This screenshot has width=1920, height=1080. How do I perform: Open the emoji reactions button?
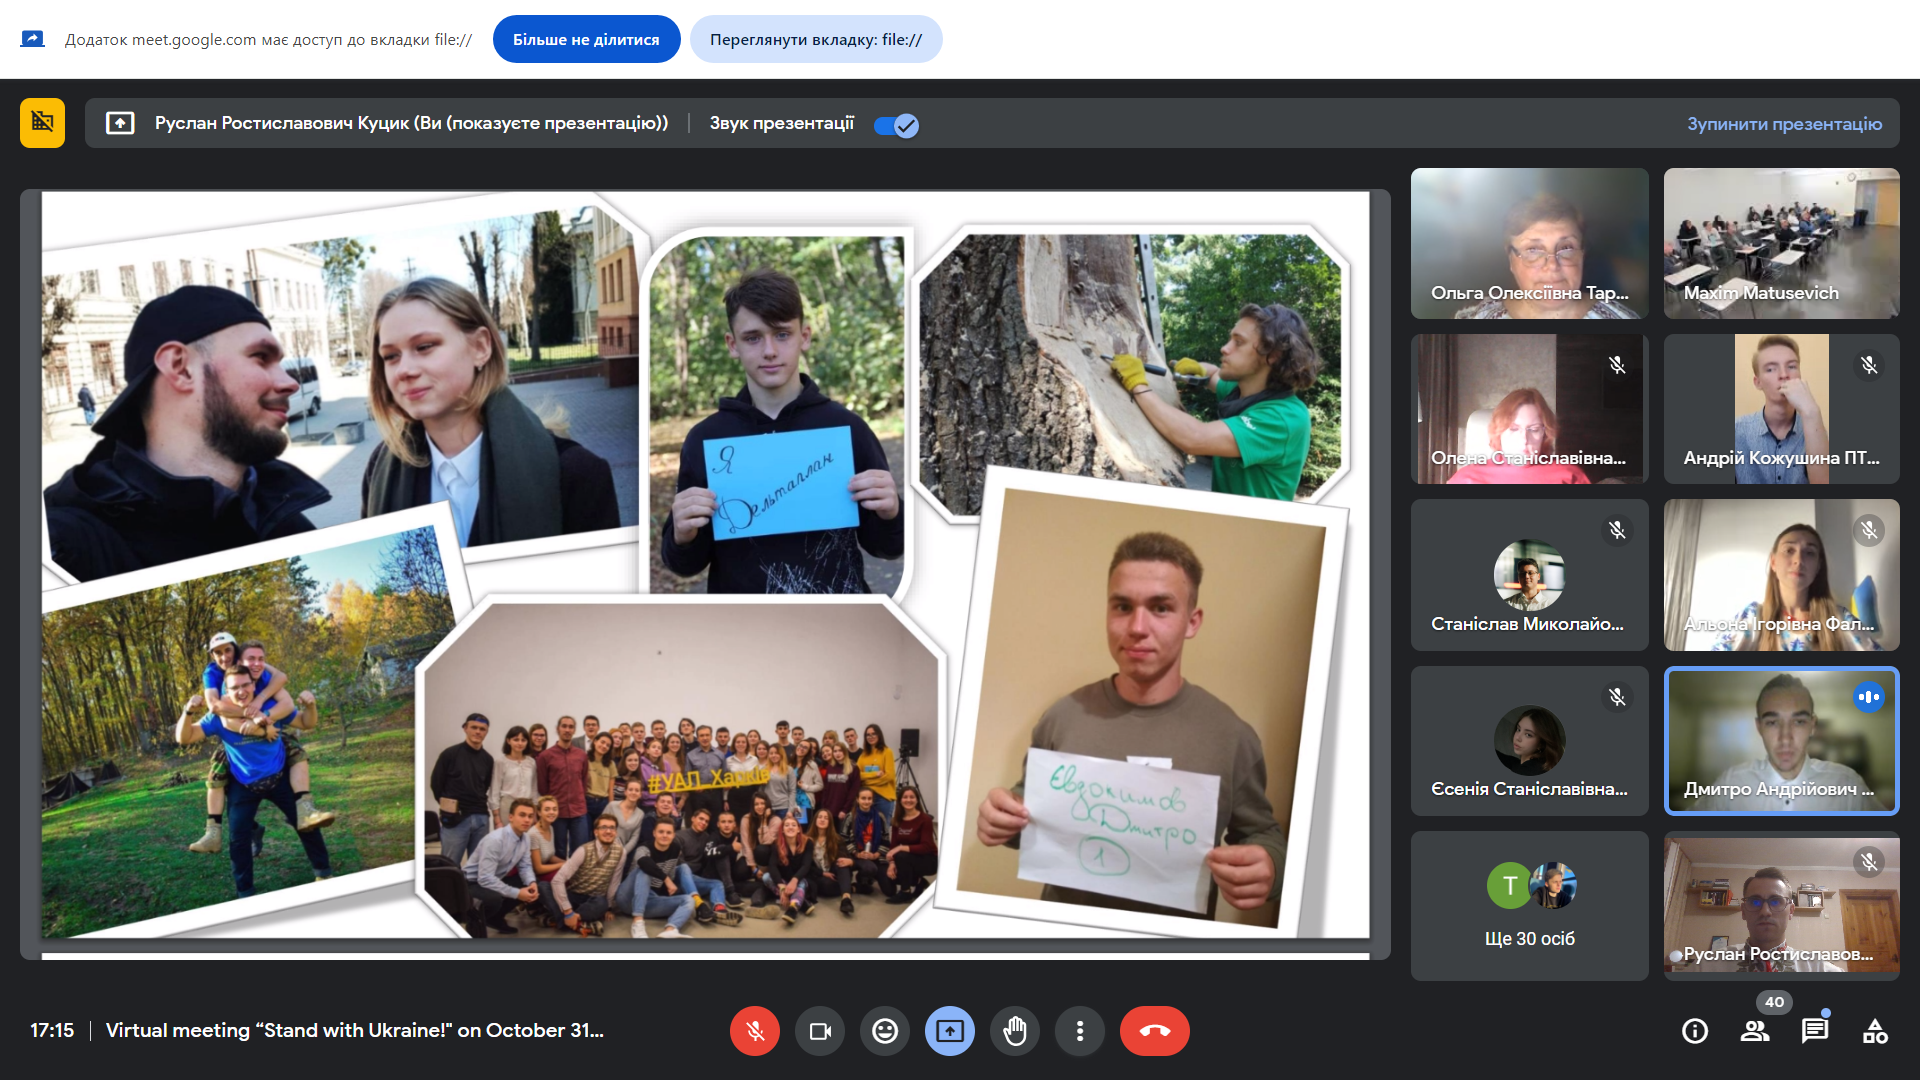885,1031
